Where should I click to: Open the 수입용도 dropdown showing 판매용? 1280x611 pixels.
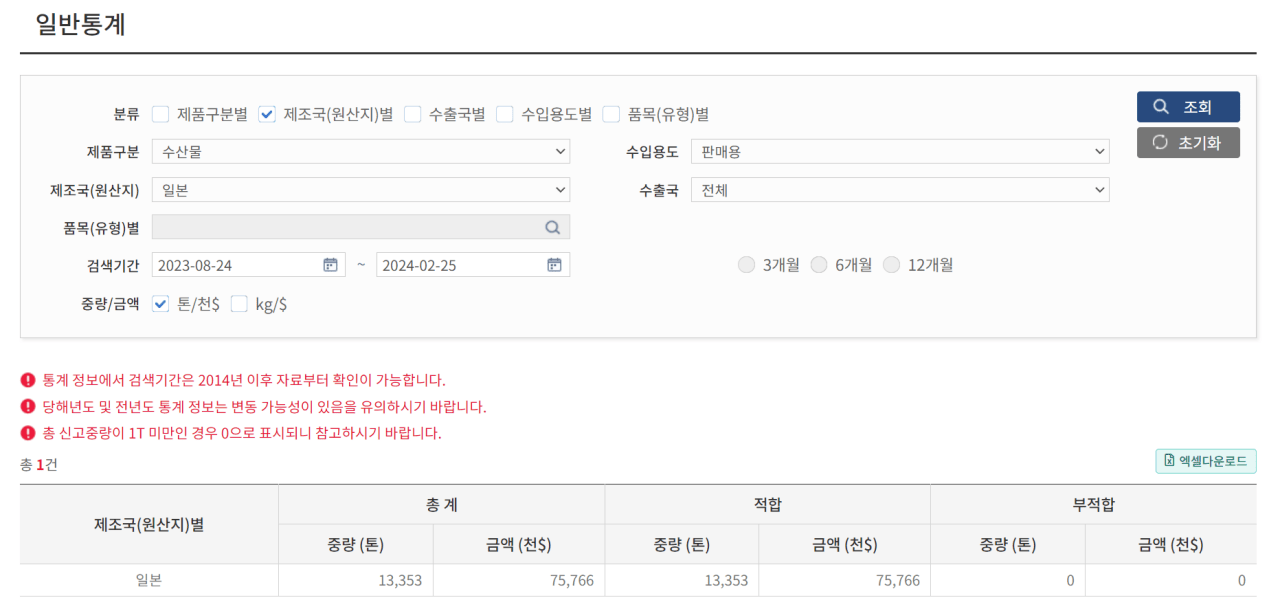coord(899,152)
